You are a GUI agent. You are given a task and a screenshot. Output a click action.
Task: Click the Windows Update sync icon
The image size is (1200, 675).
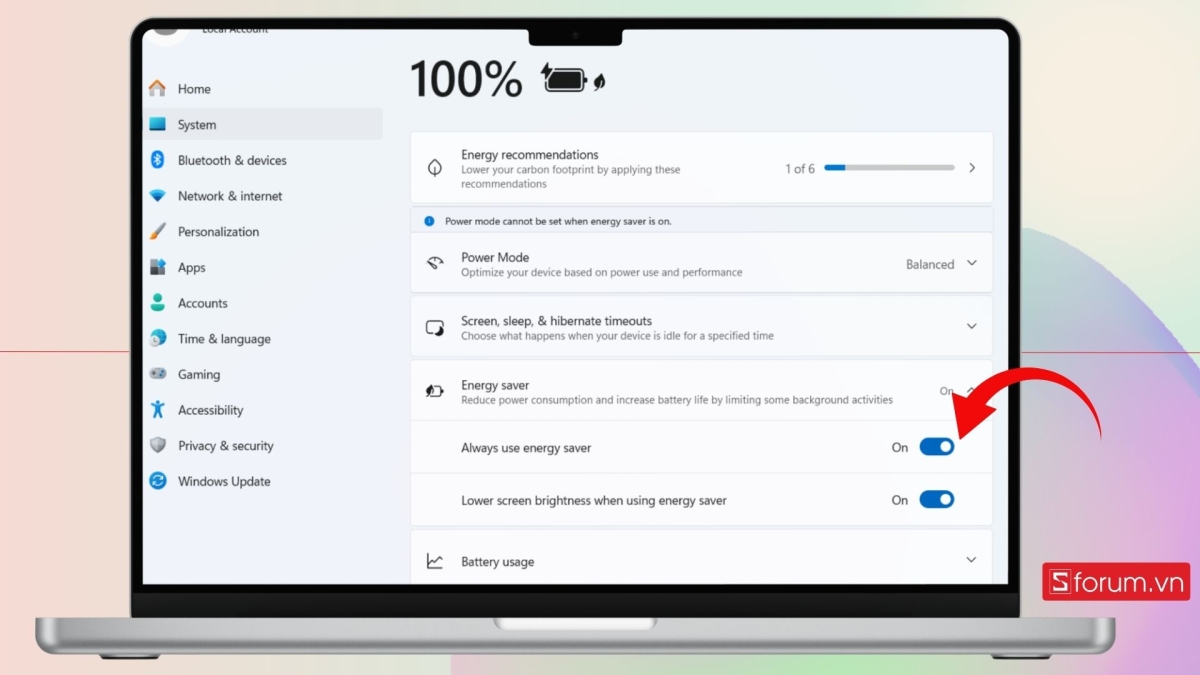(x=157, y=481)
